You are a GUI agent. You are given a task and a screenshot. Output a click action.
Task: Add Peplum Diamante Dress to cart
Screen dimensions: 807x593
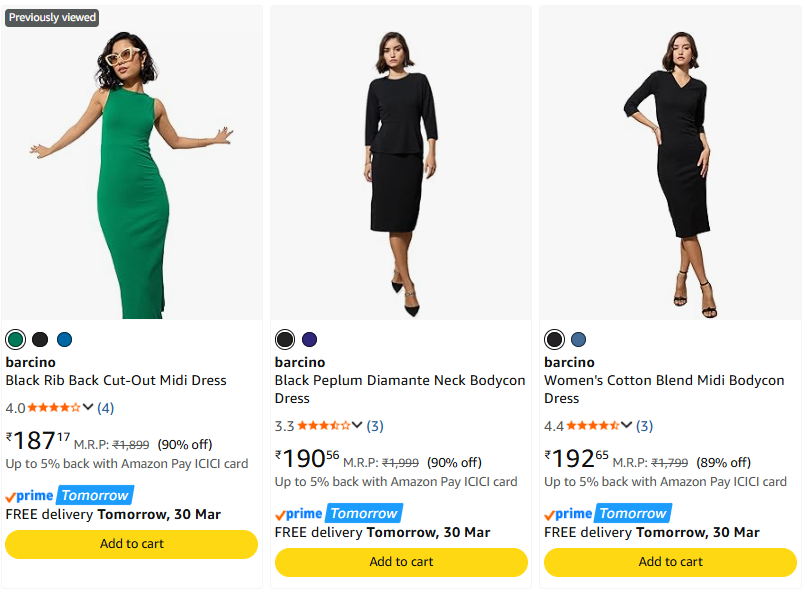(401, 562)
